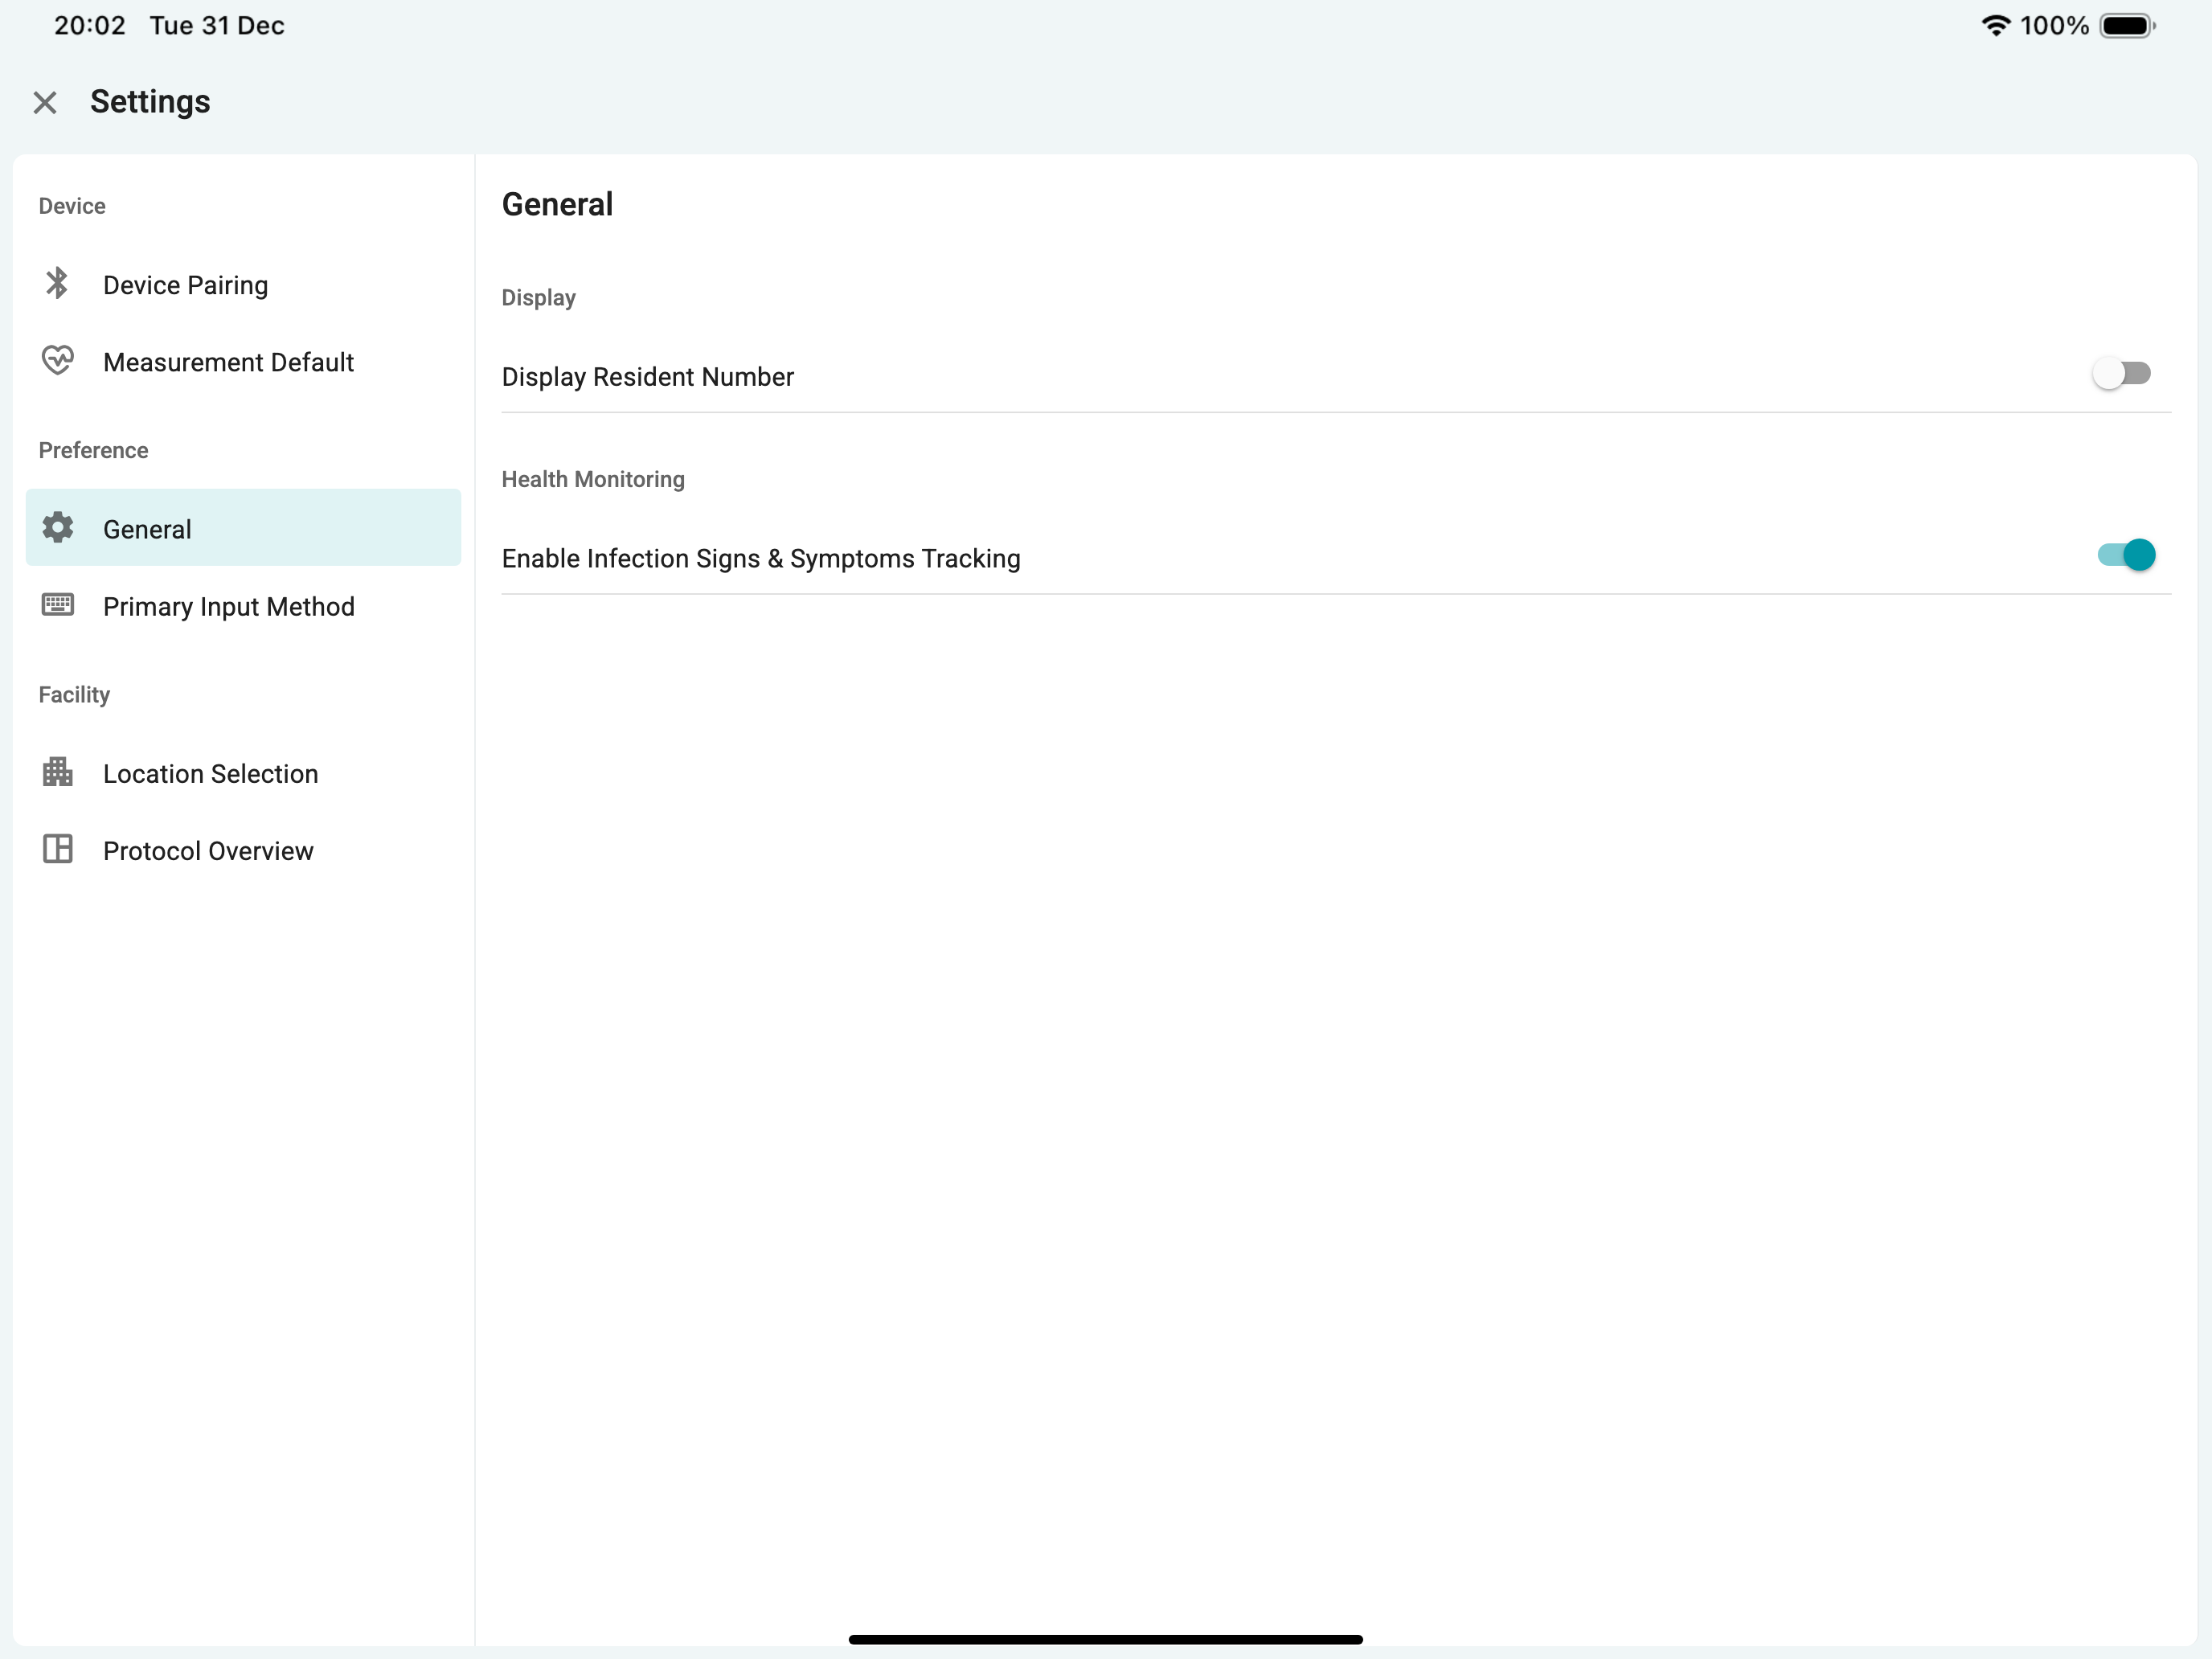Tap the home indicator bar
The width and height of the screenshot is (2212, 1659).
1105,1639
